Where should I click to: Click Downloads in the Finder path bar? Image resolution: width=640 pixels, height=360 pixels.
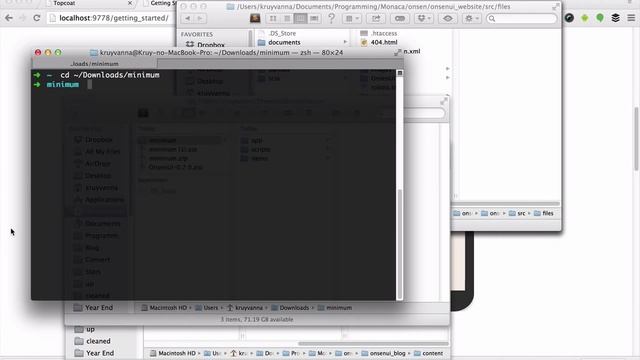[290, 308]
